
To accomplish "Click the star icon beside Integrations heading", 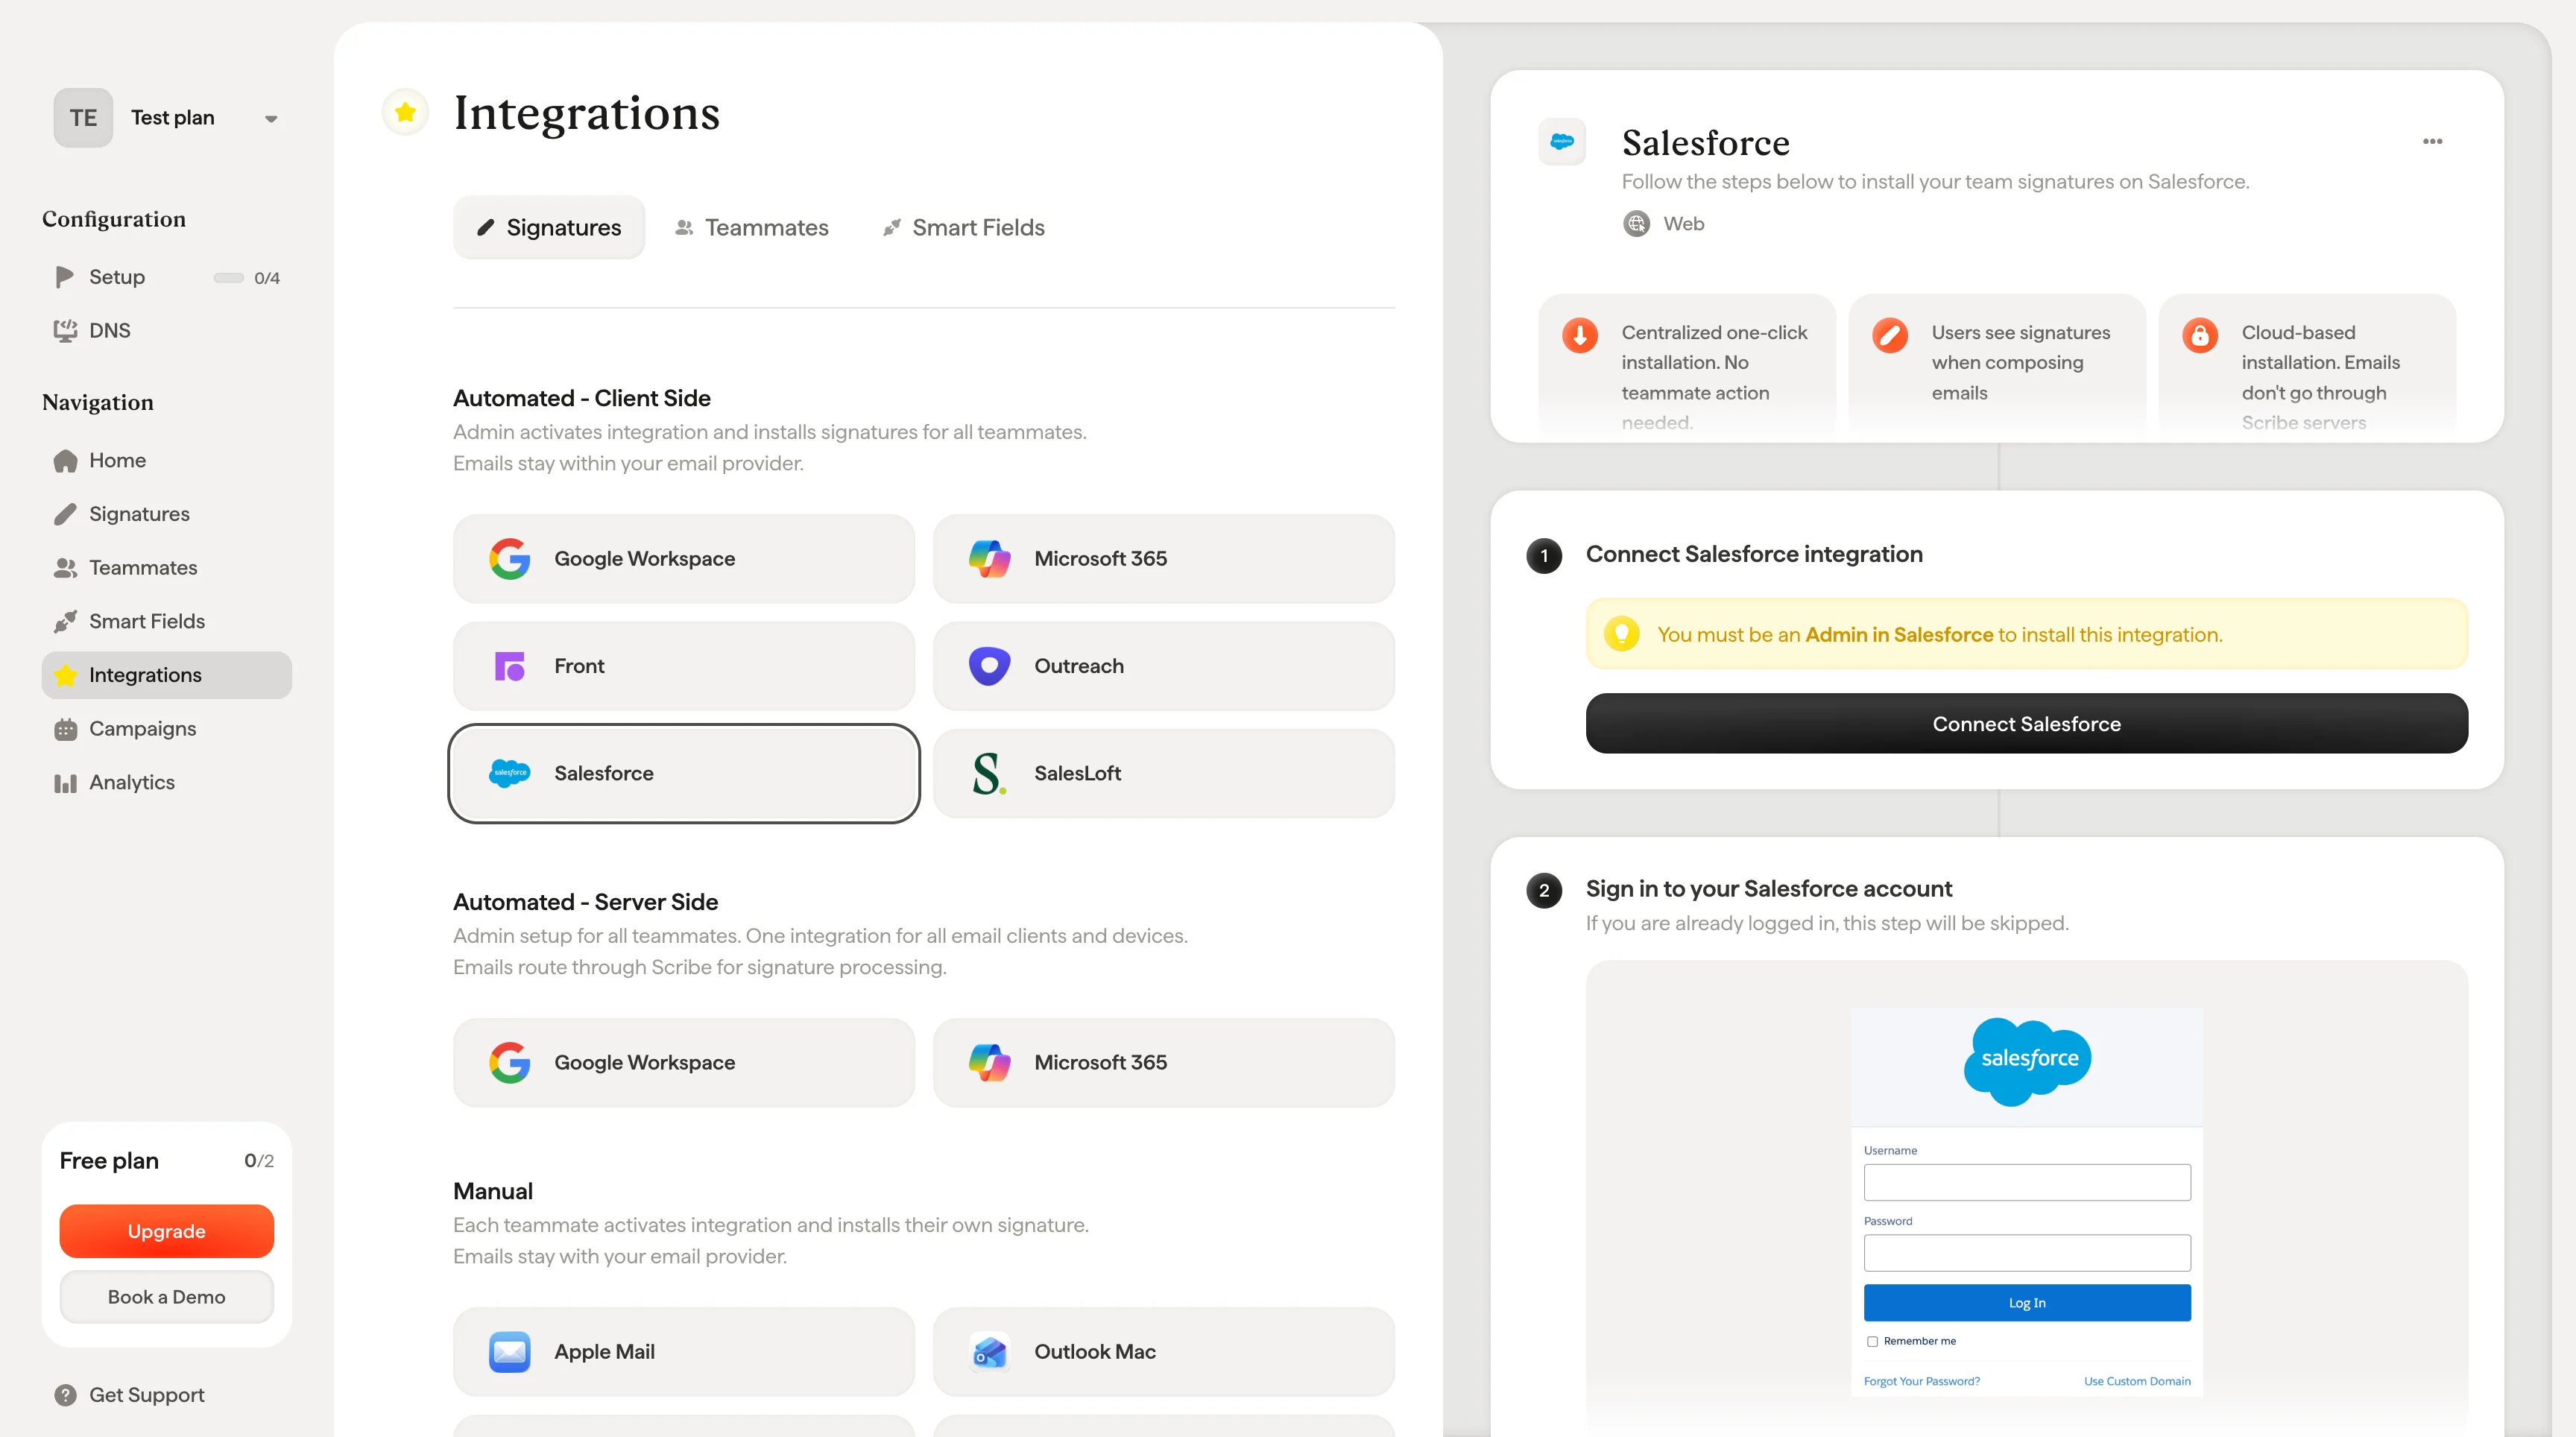I will click(405, 112).
